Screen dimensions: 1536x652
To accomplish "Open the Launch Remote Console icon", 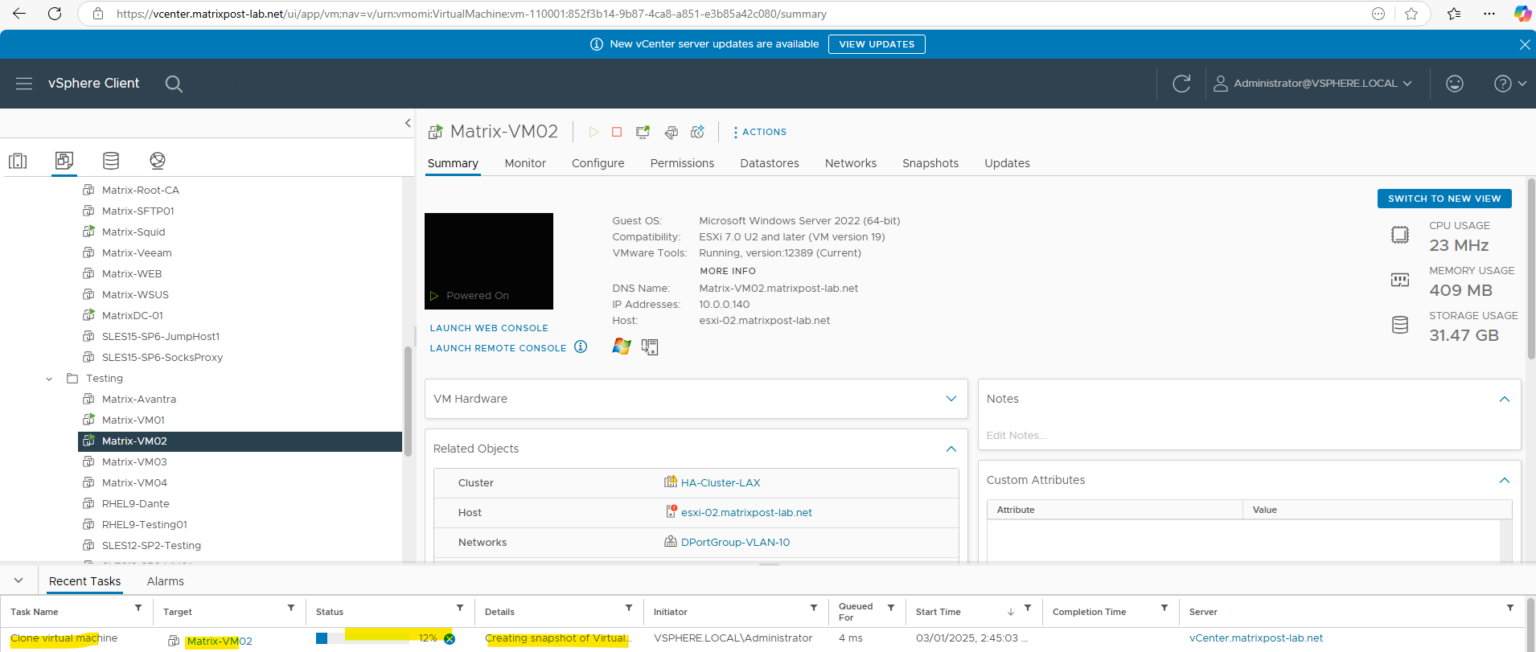I will pyautogui.click(x=643, y=131).
